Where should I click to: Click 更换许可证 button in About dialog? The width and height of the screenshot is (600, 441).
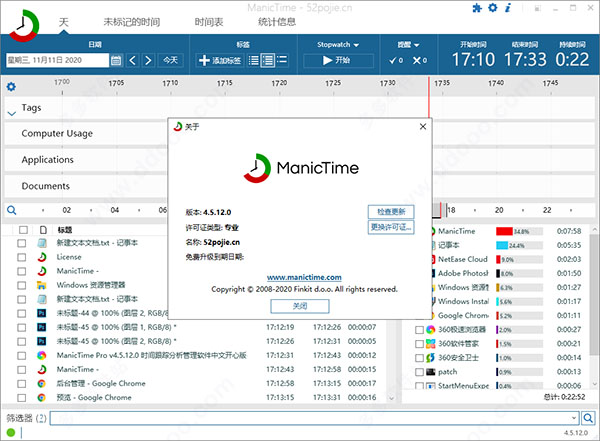click(x=391, y=227)
